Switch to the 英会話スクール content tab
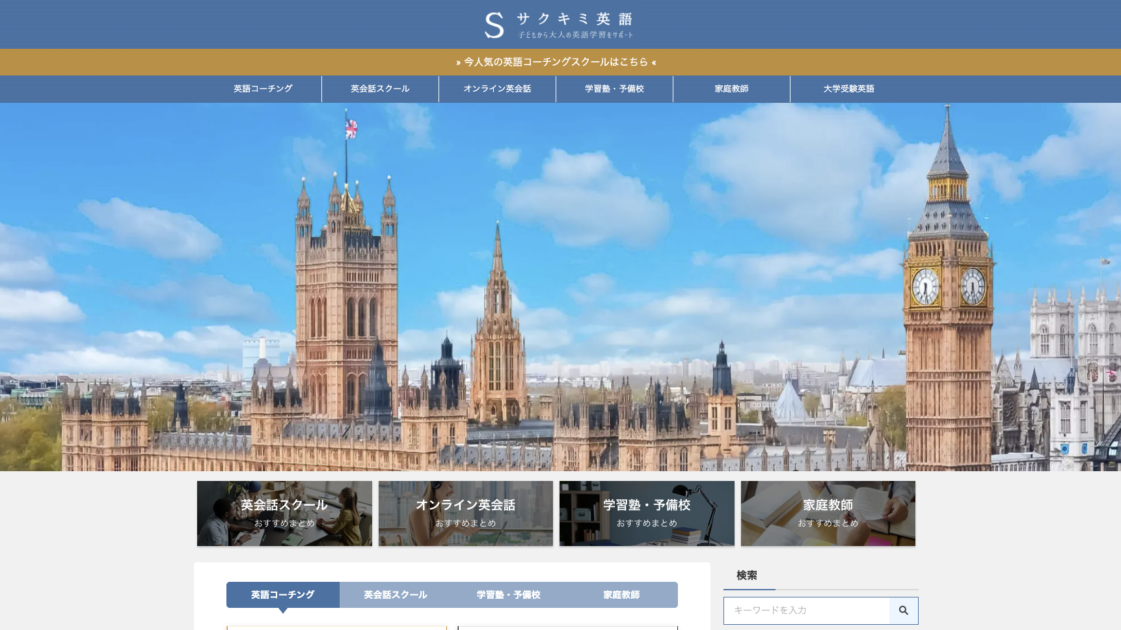1121x630 pixels. coord(395,595)
